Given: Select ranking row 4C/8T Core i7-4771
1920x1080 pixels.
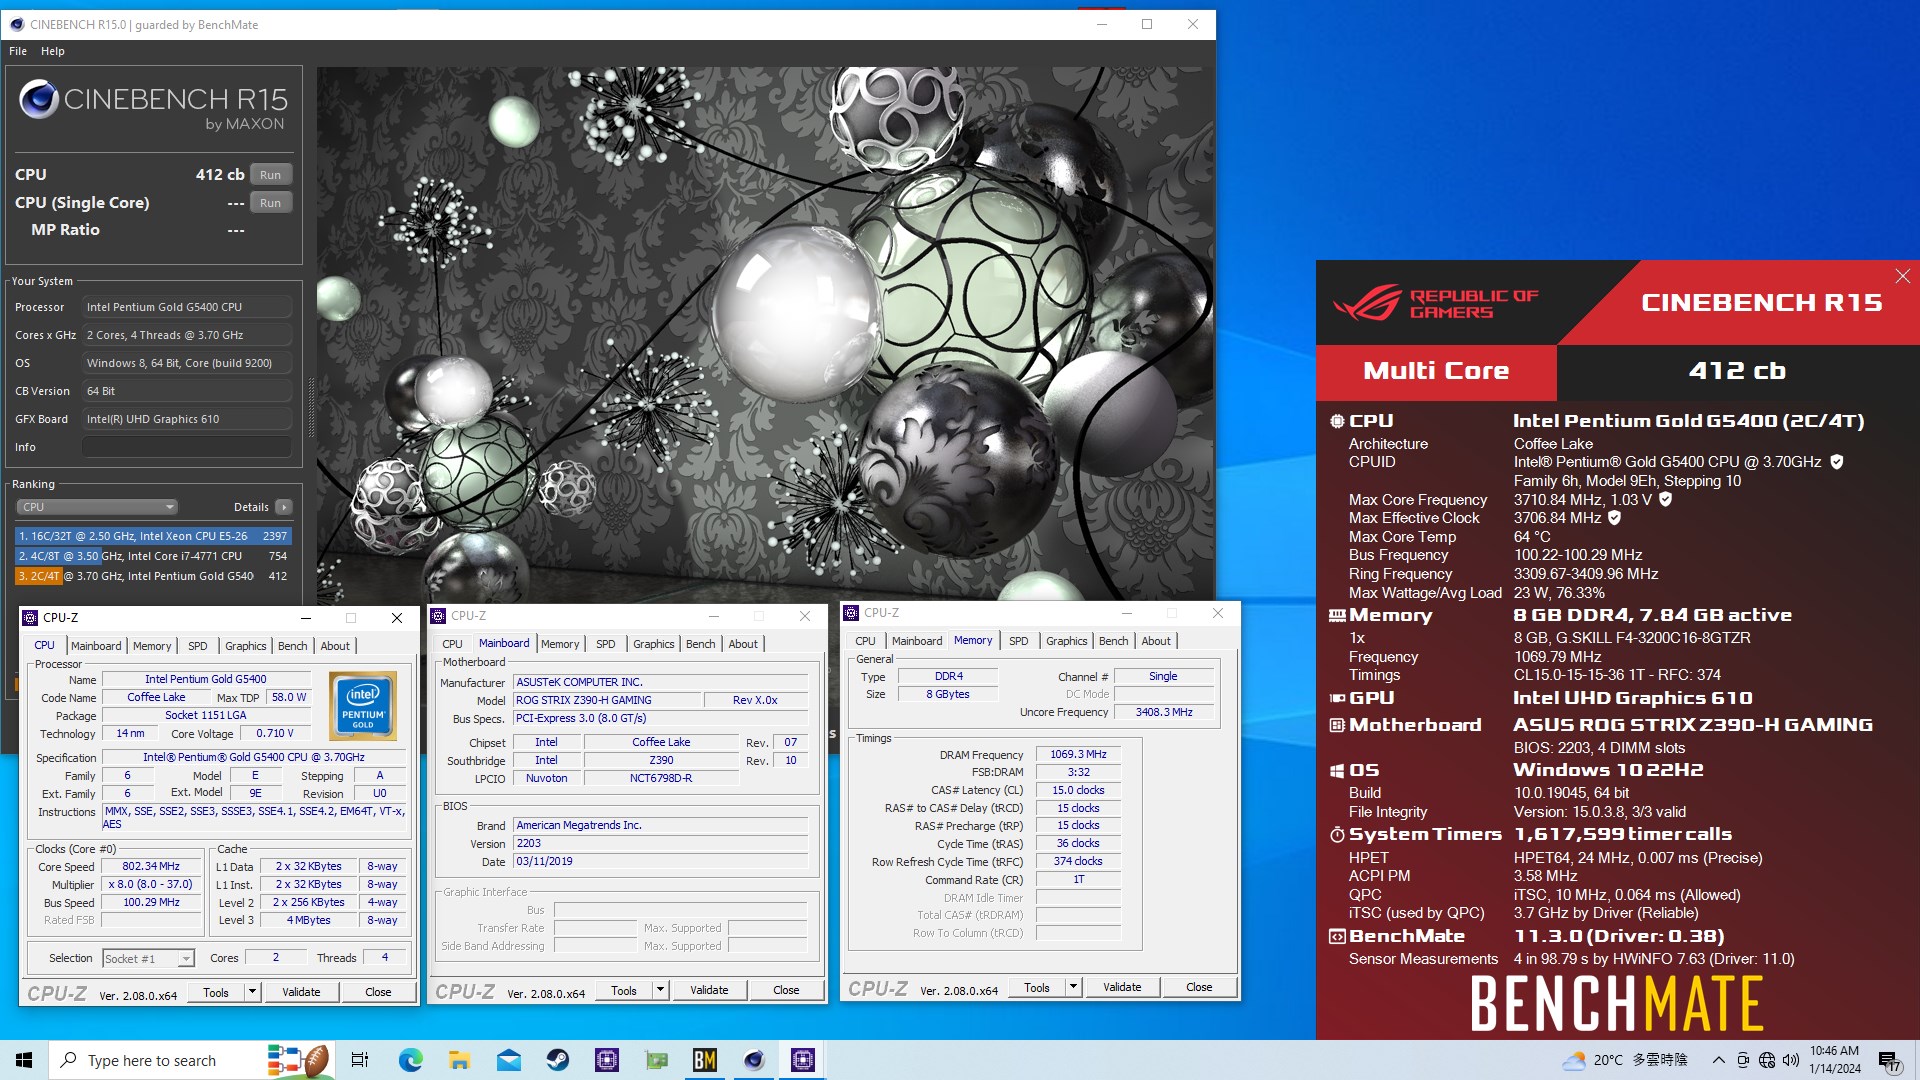Looking at the screenshot, I should (x=153, y=556).
